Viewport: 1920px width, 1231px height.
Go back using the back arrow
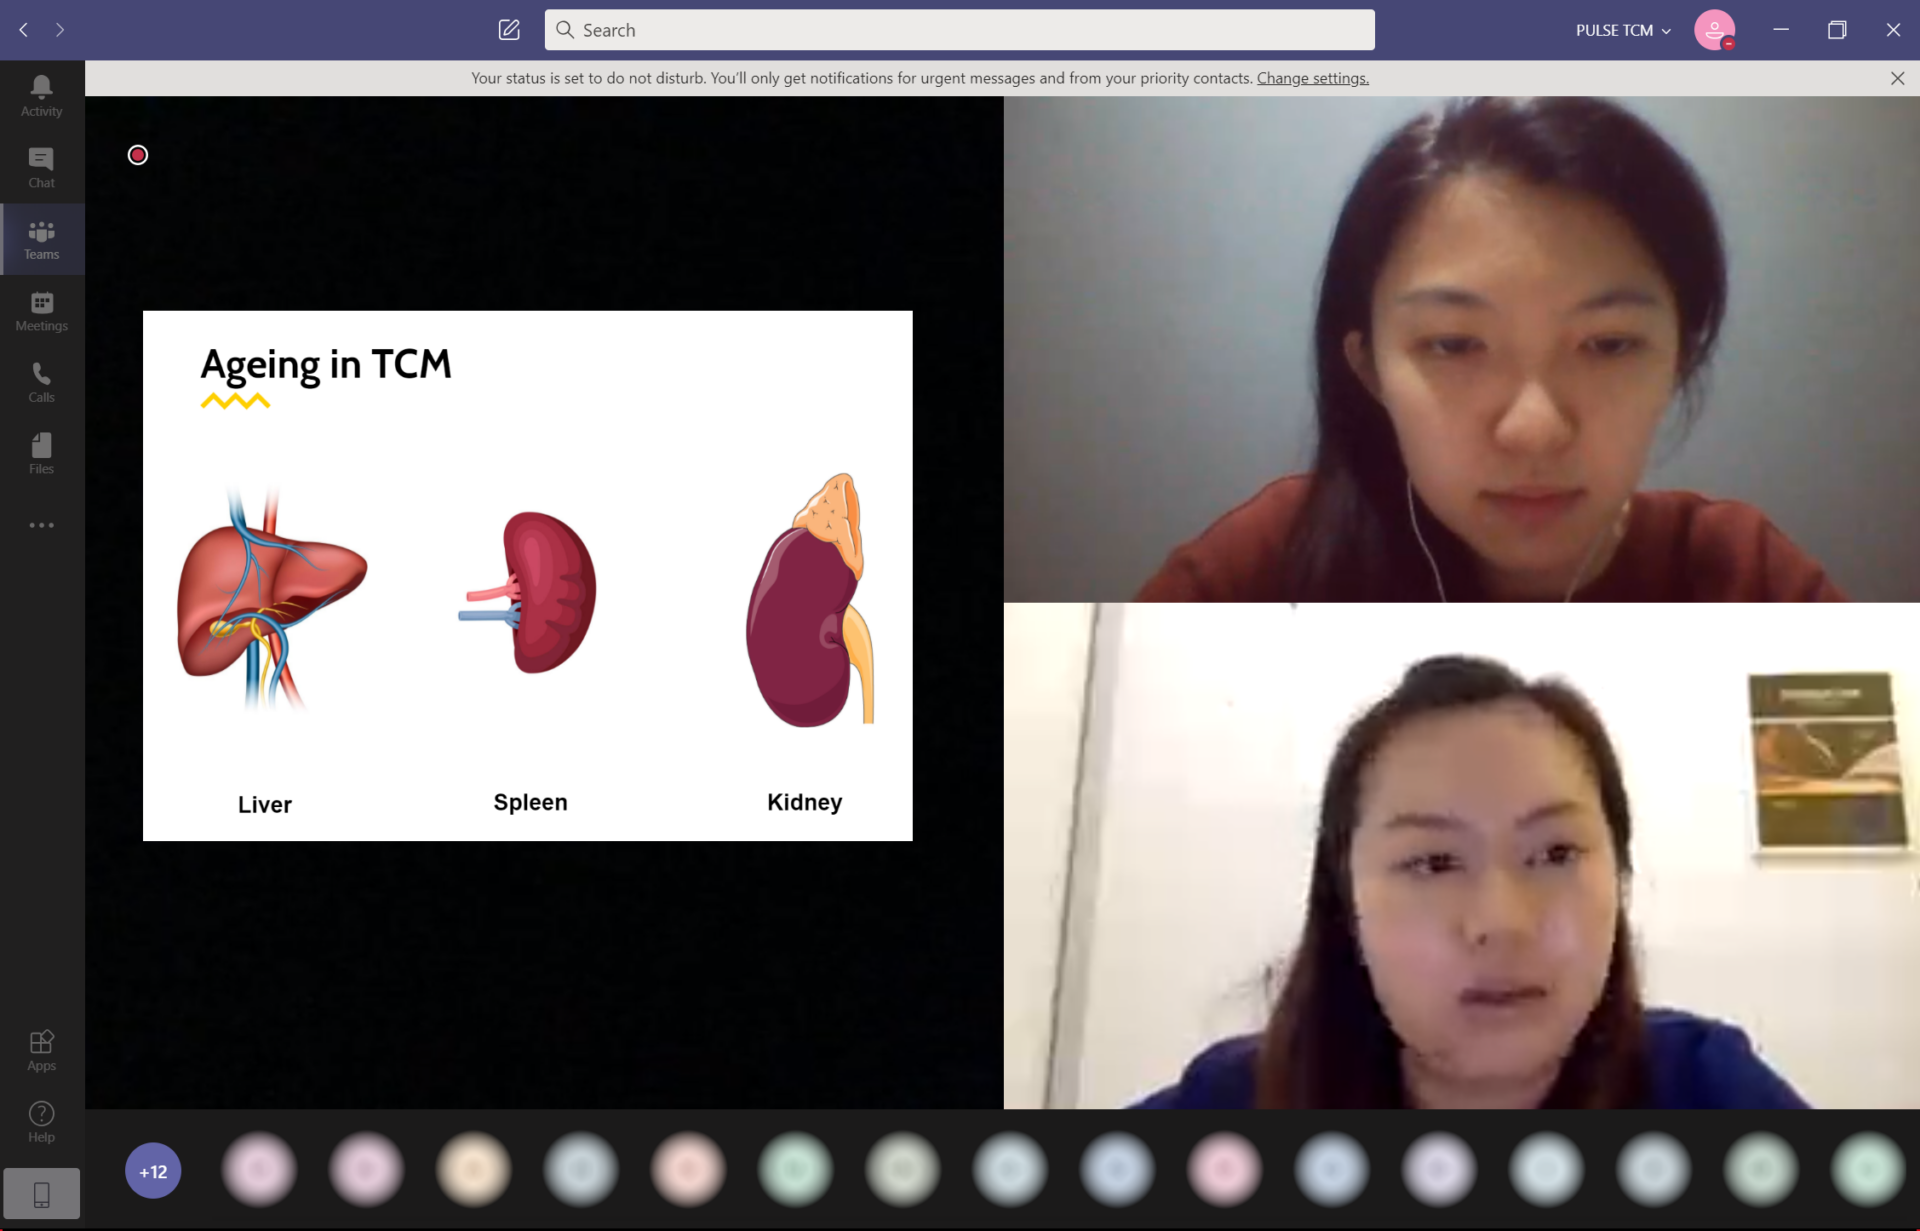coord(24,30)
